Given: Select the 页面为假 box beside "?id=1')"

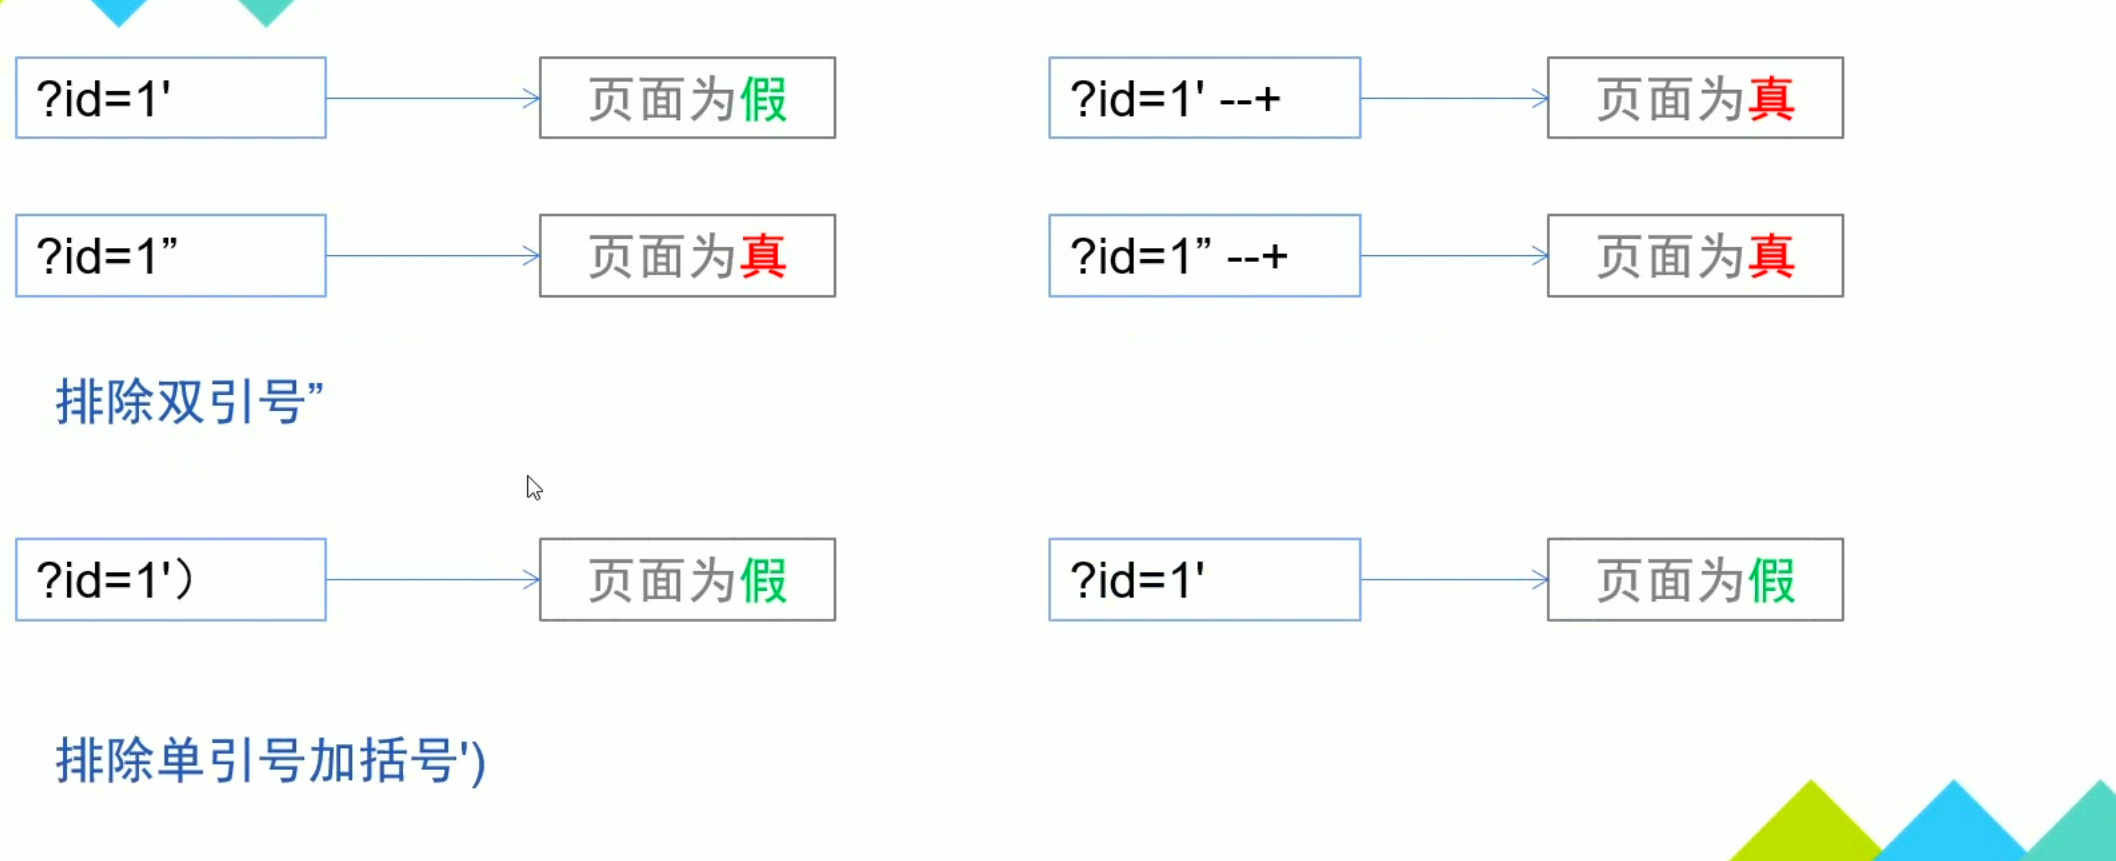Looking at the screenshot, I should [687, 580].
